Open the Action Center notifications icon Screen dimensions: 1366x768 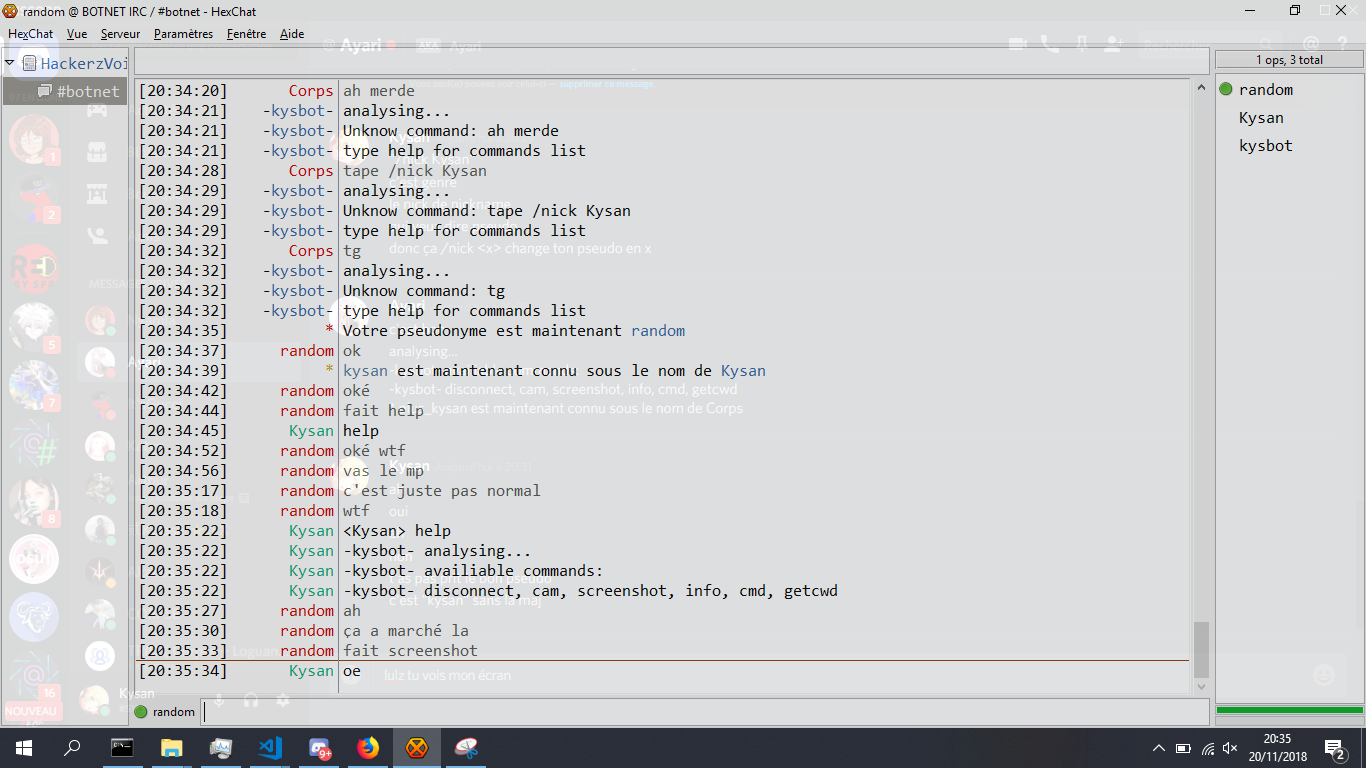click(x=1335, y=748)
